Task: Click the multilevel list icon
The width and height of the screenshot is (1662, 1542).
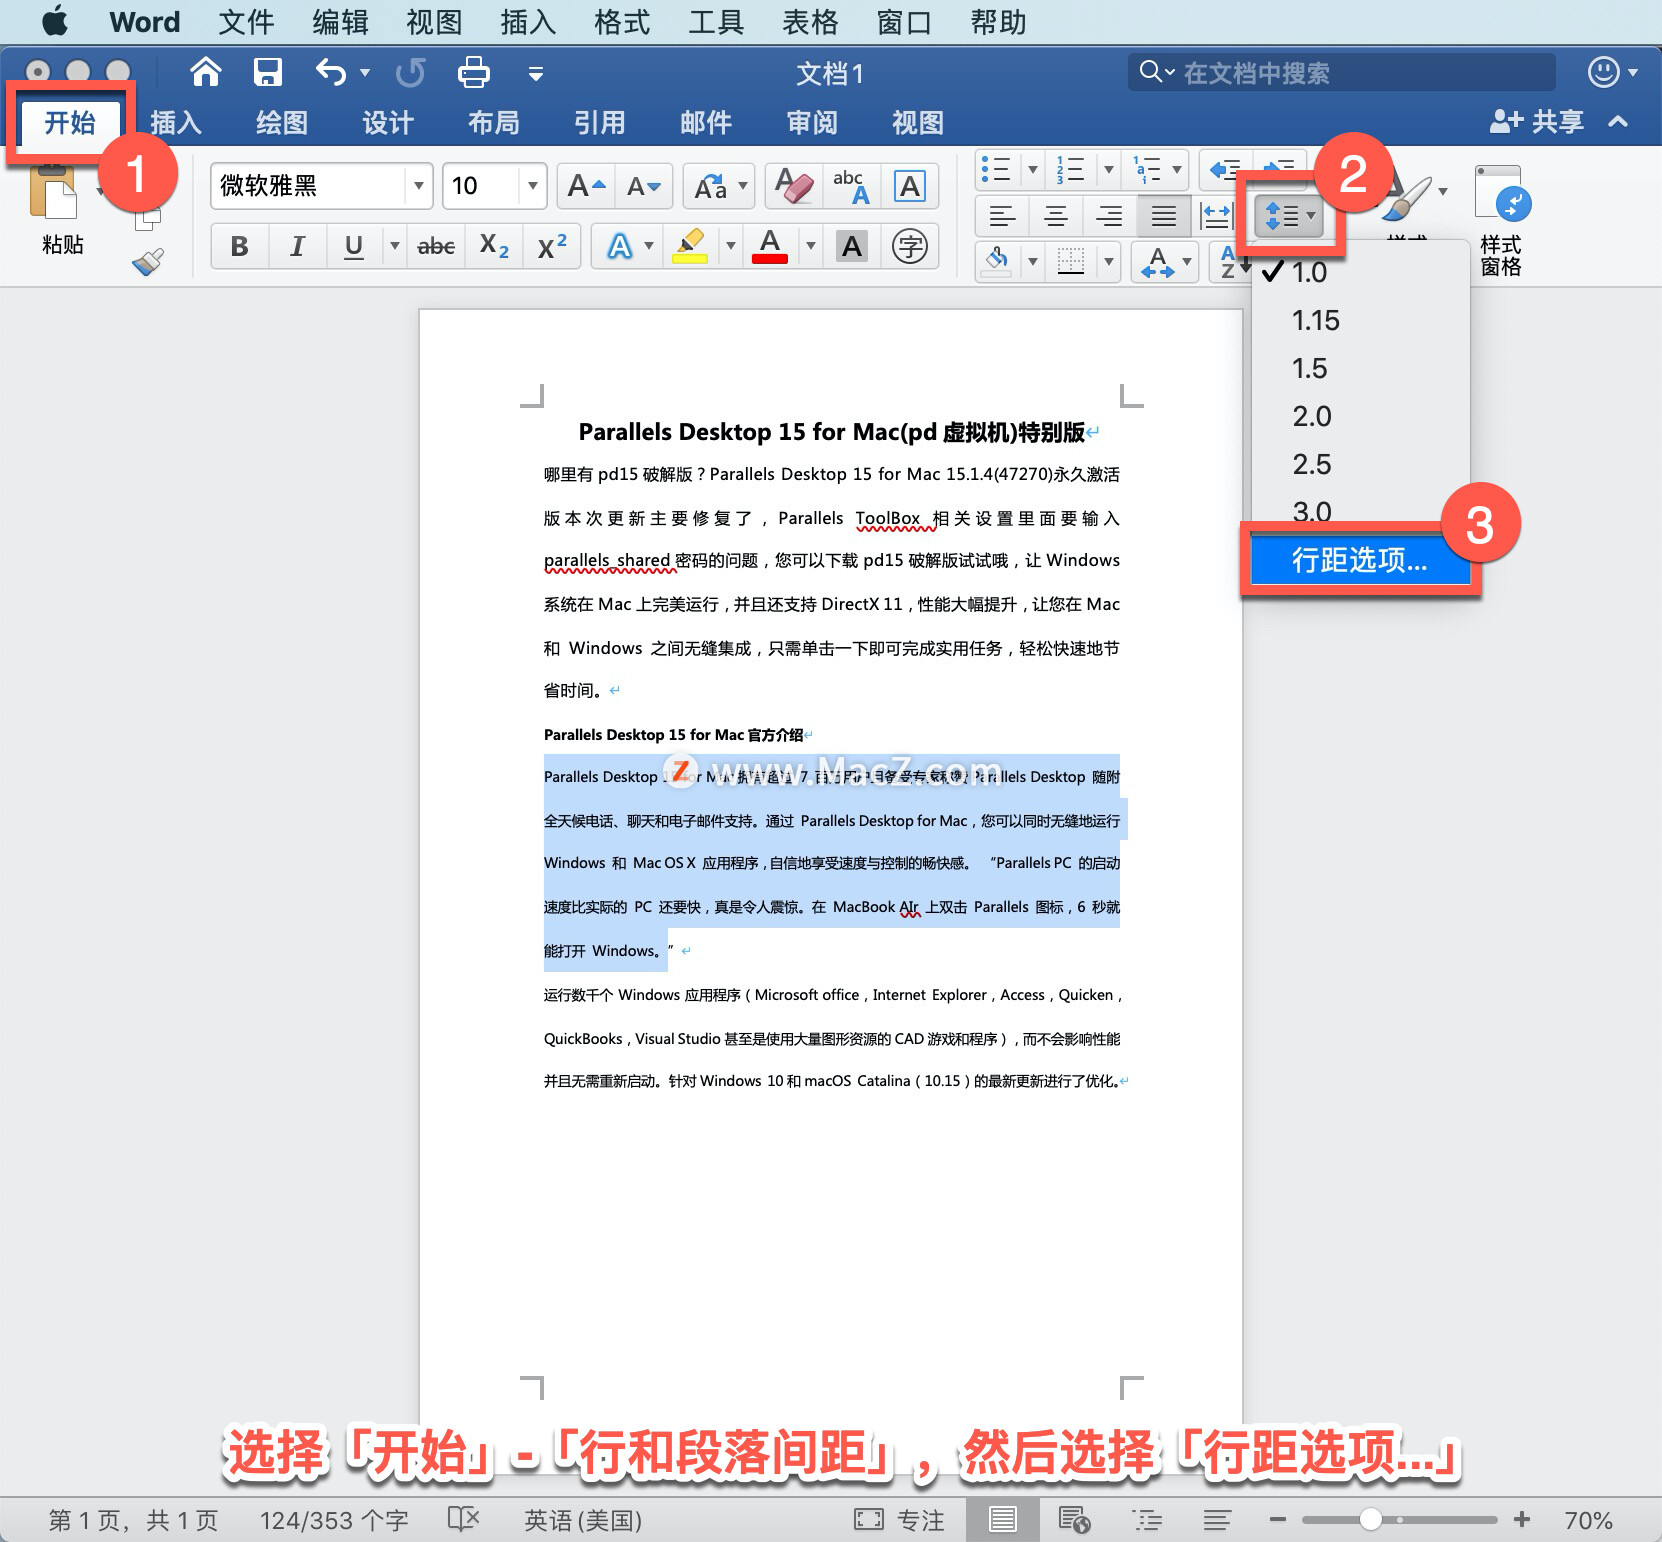Action: pos(1146,169)
